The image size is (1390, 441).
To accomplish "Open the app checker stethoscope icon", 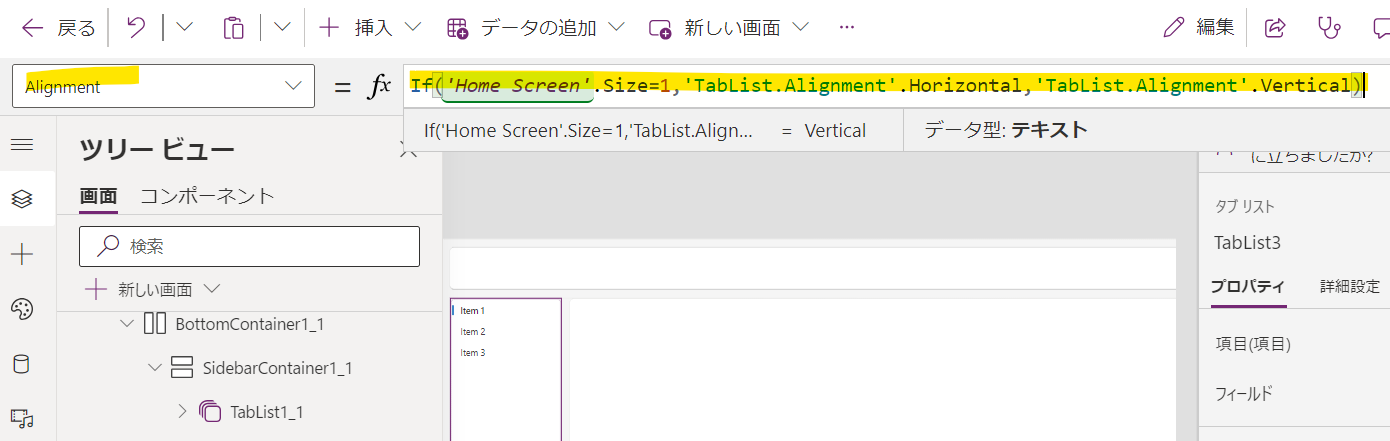I will 1328,28.
